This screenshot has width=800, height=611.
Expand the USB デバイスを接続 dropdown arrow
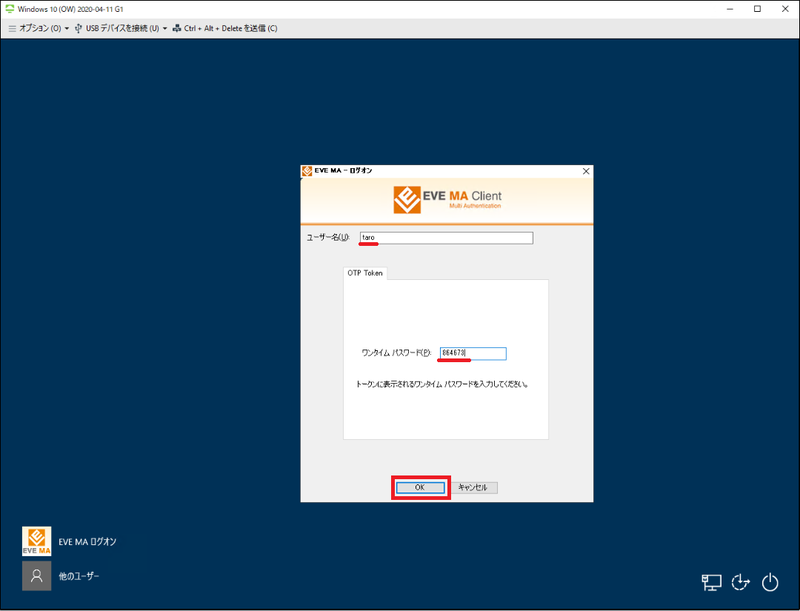tap(165, 29)
